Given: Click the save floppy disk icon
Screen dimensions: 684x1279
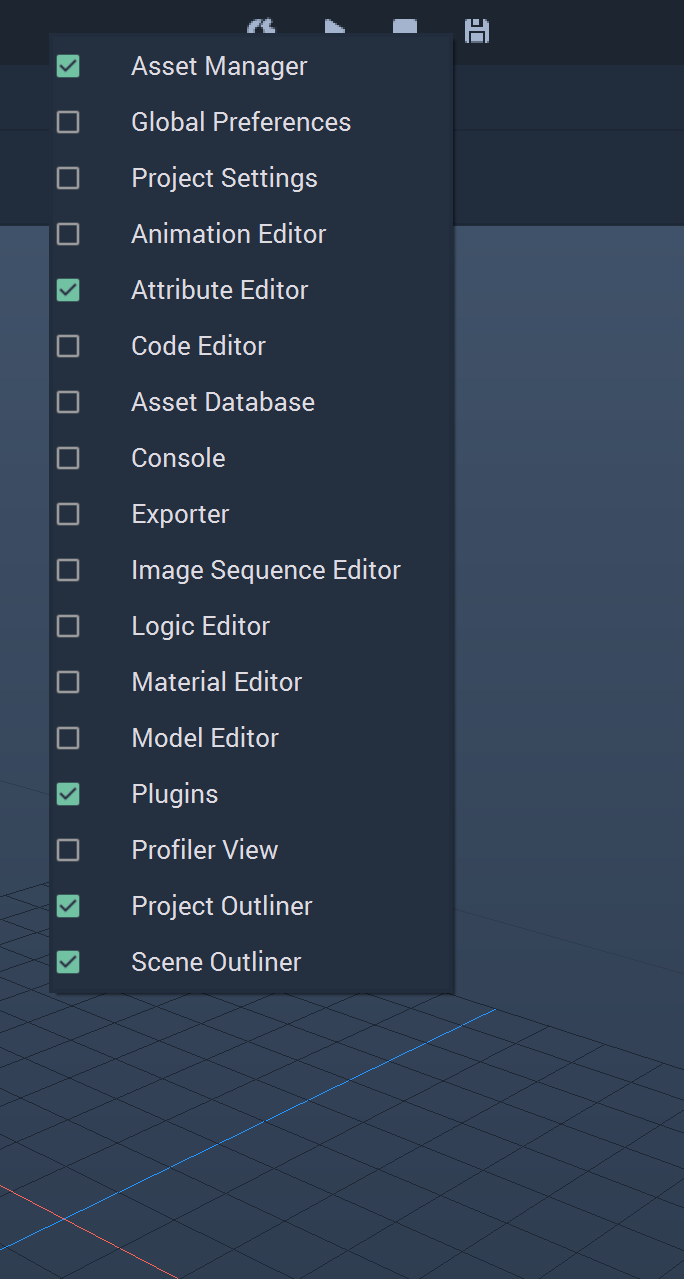Looking at the screenshot, I should pos(478,30).
